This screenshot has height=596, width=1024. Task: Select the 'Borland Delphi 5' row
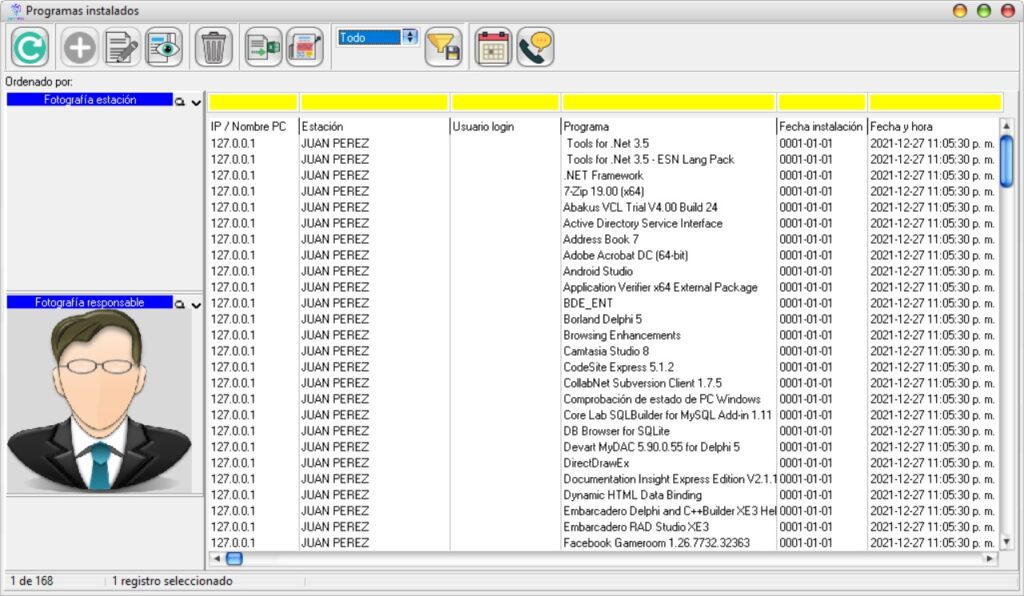[603, 319]
